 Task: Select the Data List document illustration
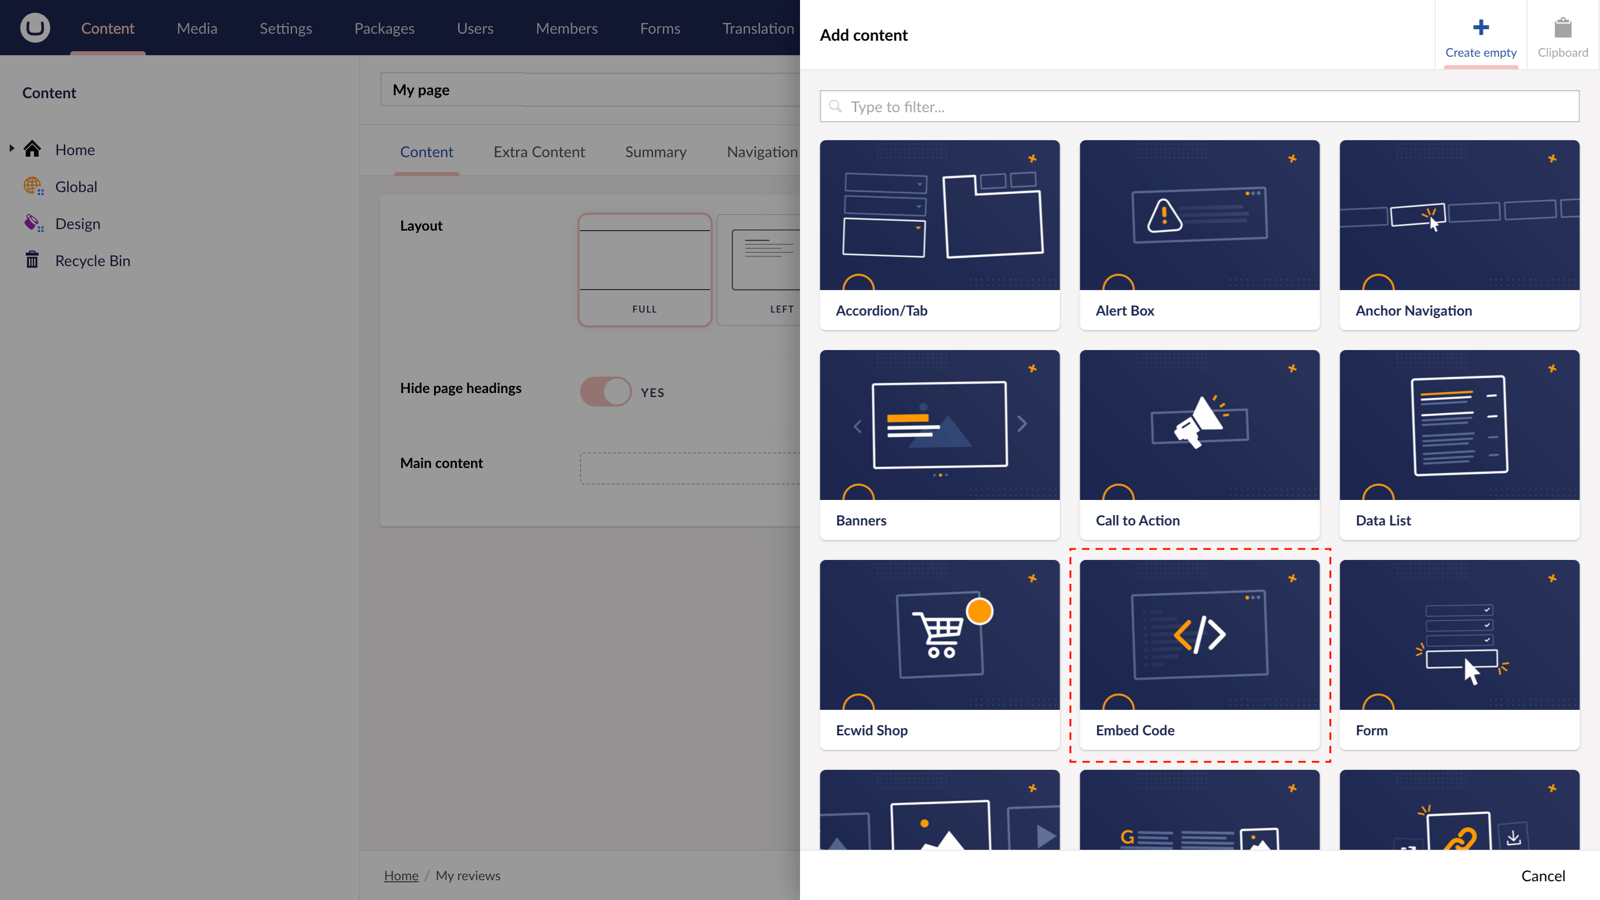(1460, 425)
